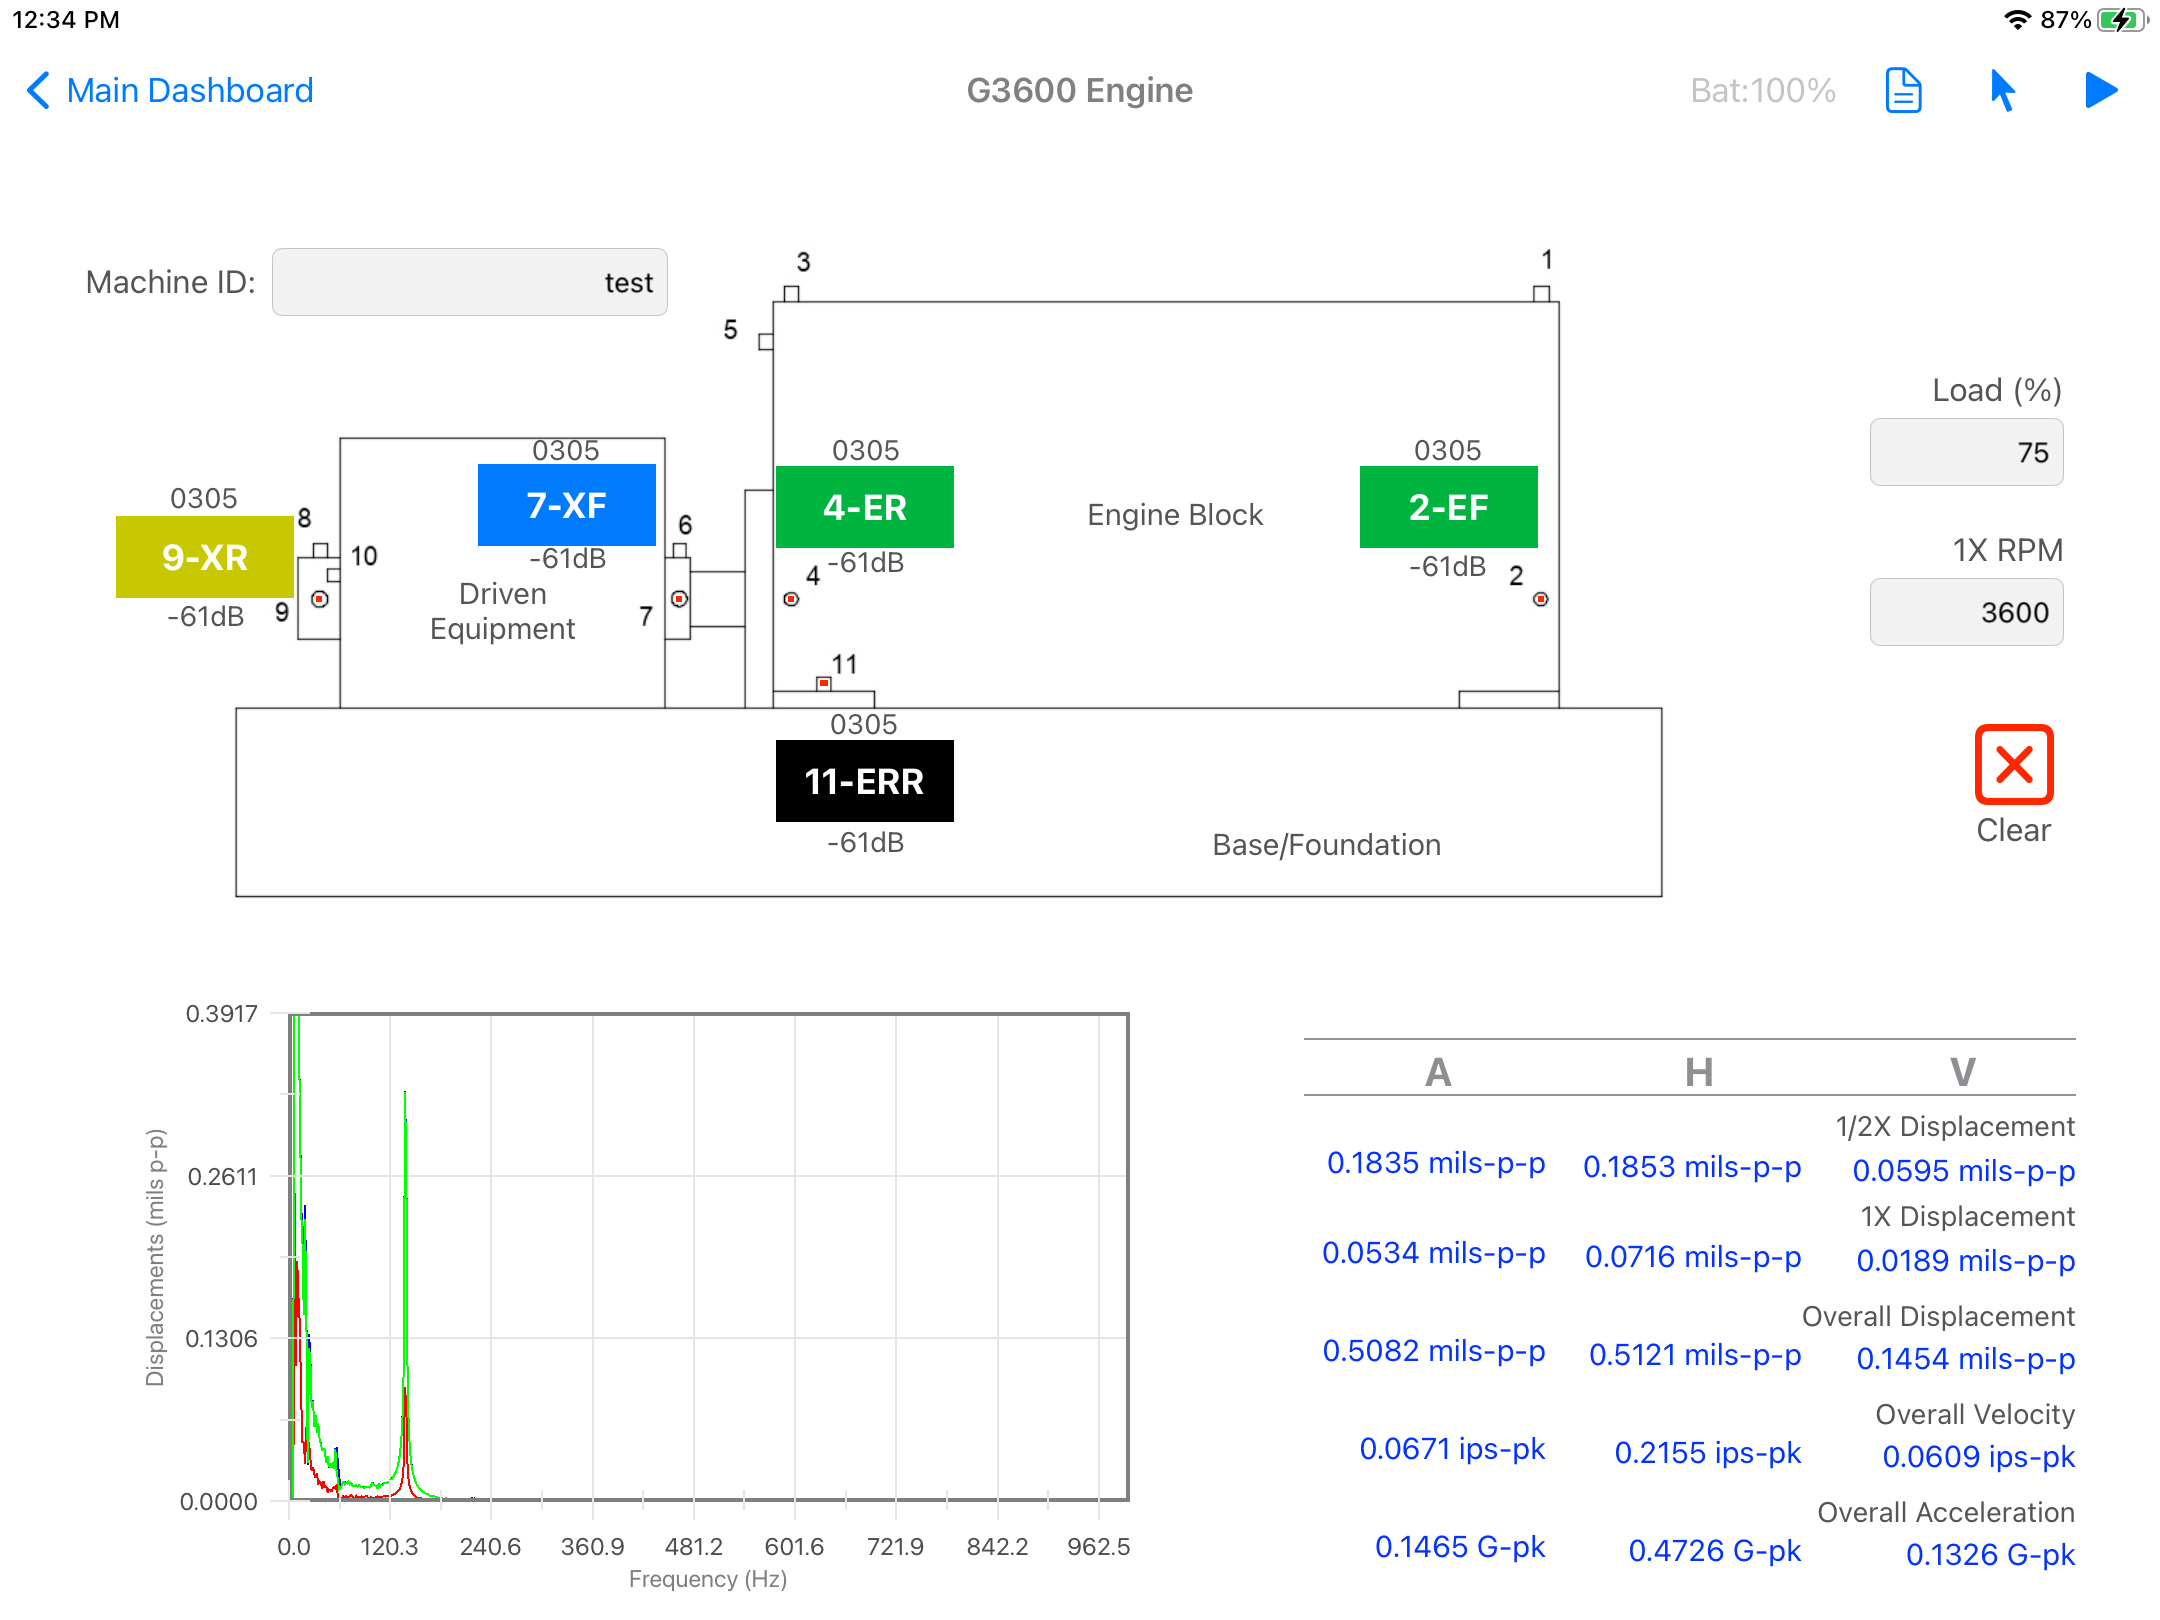The width and height of the screenshot is (2160, 1620).
Task: Tap sensor point 4 on engine block
Action: pos(791,599)
